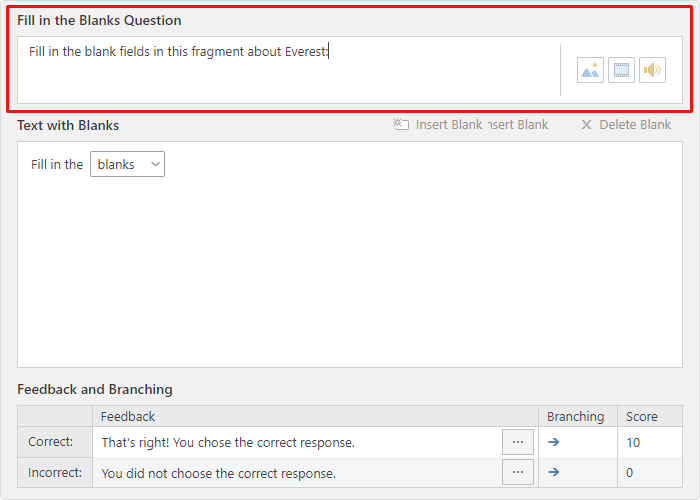Click the chevron on the blanks combo box
This screenshot has width=700, height=500.
coord(155,164)
